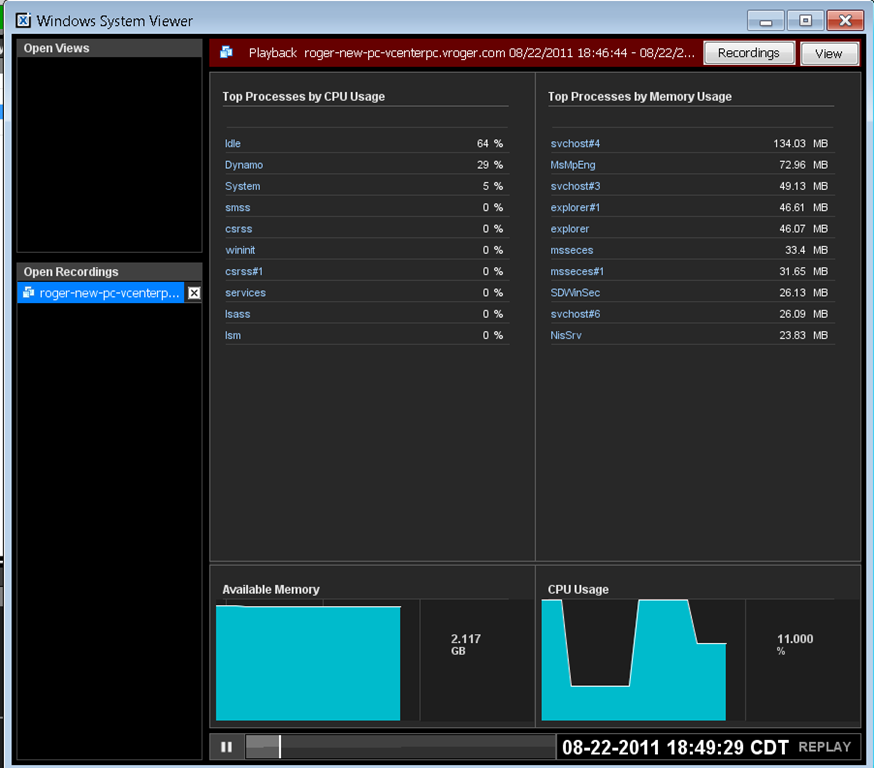
Task: Click the Available Memory graph
Action: tap(308, 663)
